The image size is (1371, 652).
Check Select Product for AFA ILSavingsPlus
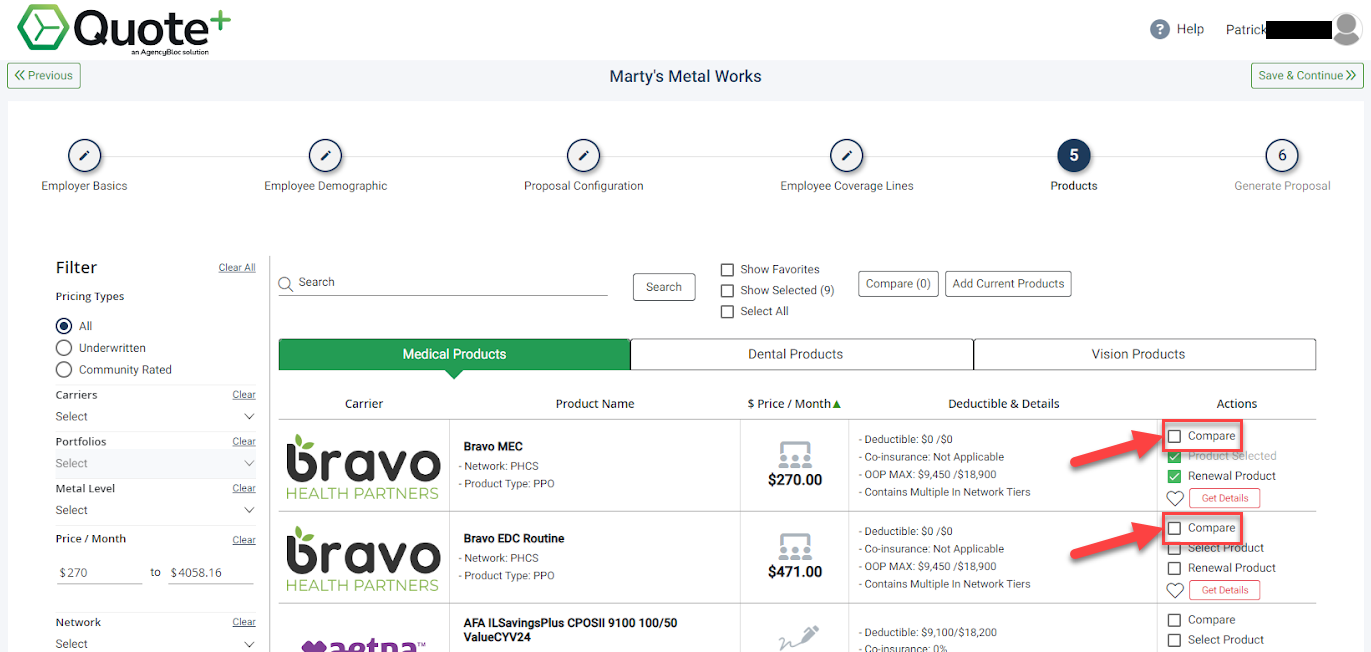pyautogui.click(x=1175, y=640)
